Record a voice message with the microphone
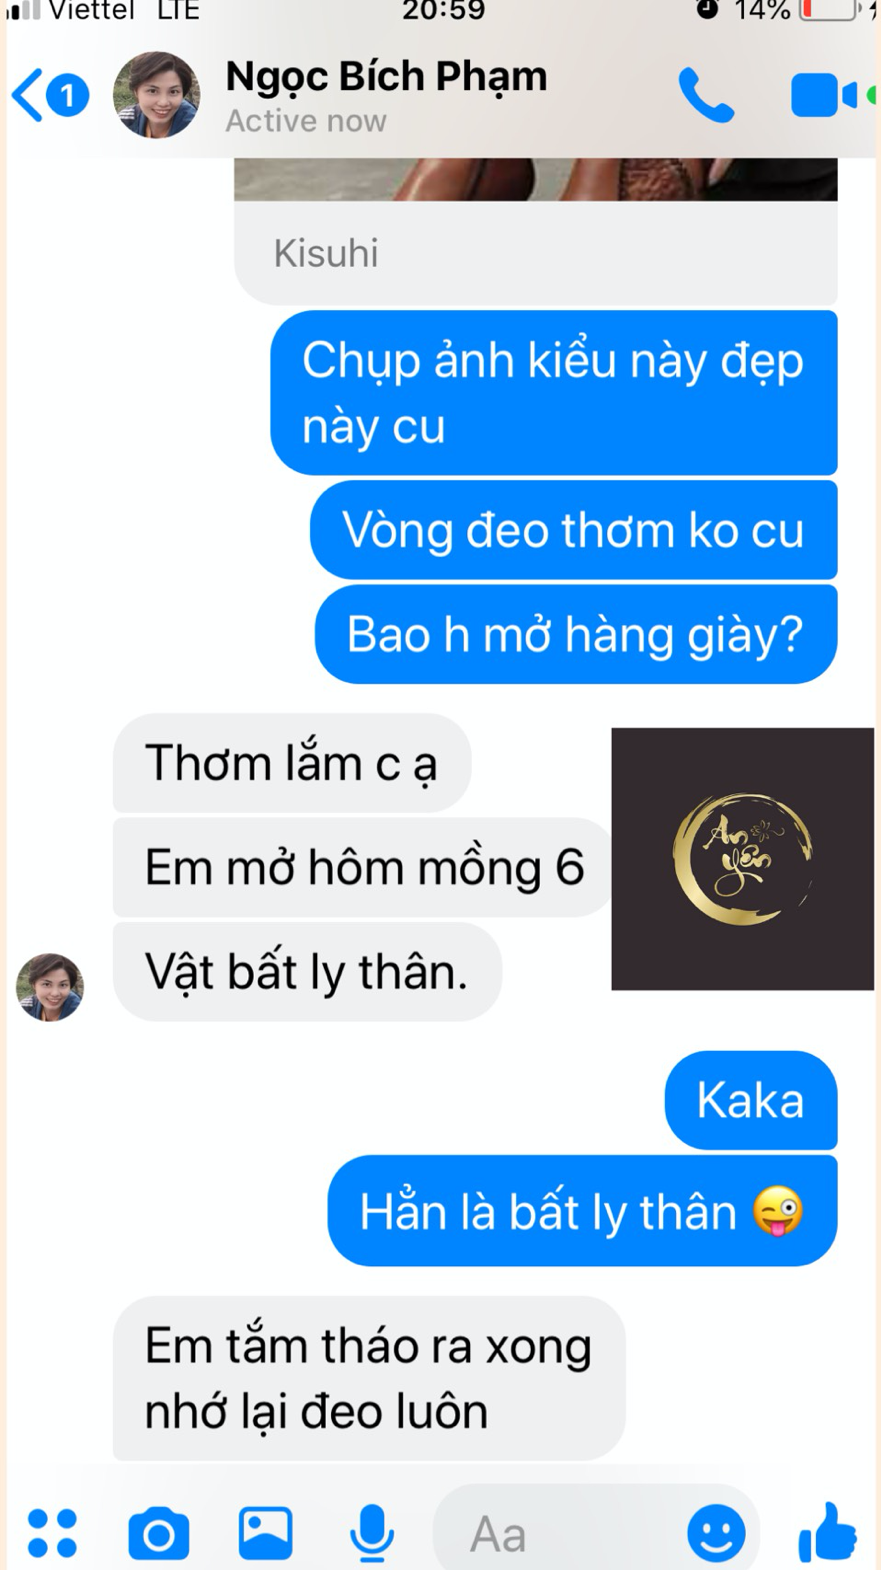Image resolution: width=881 pixels, height=1570 pixels. 371,1533
